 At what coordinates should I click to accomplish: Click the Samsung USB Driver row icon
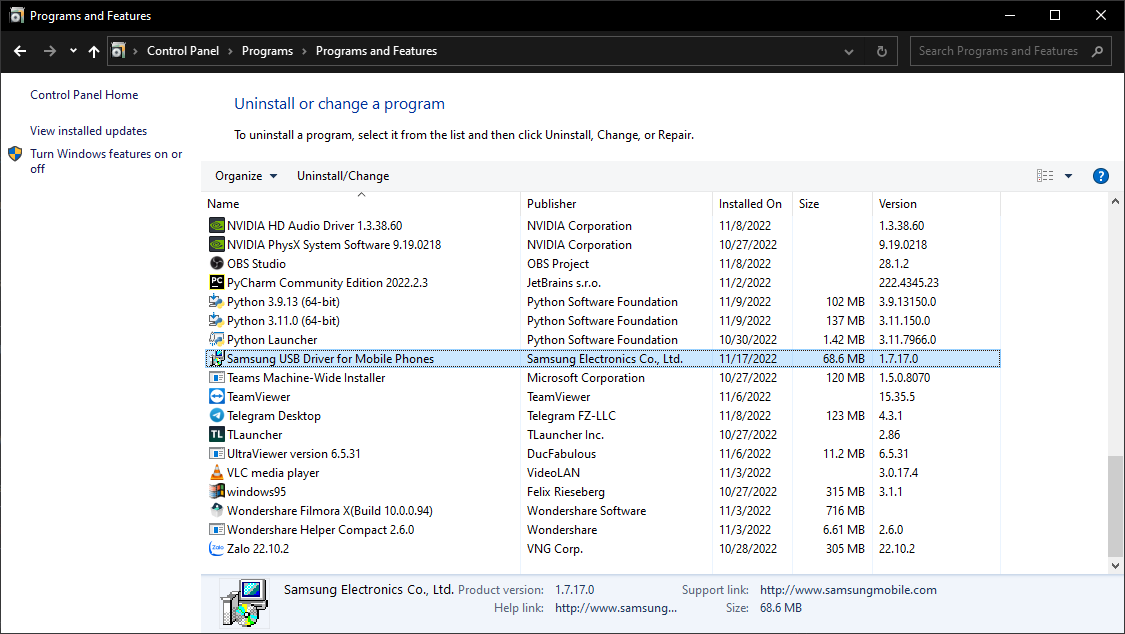(x=217, y=359)
